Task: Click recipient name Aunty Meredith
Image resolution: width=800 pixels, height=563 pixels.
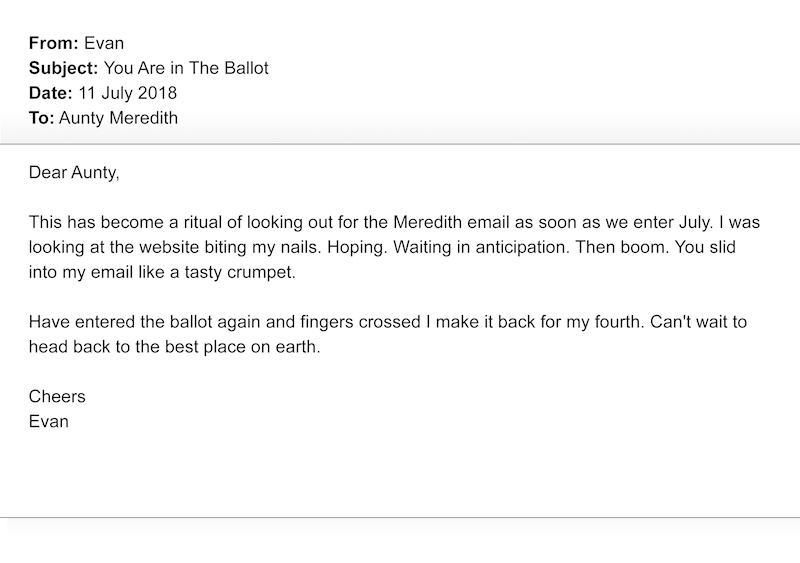Action: 118,118
